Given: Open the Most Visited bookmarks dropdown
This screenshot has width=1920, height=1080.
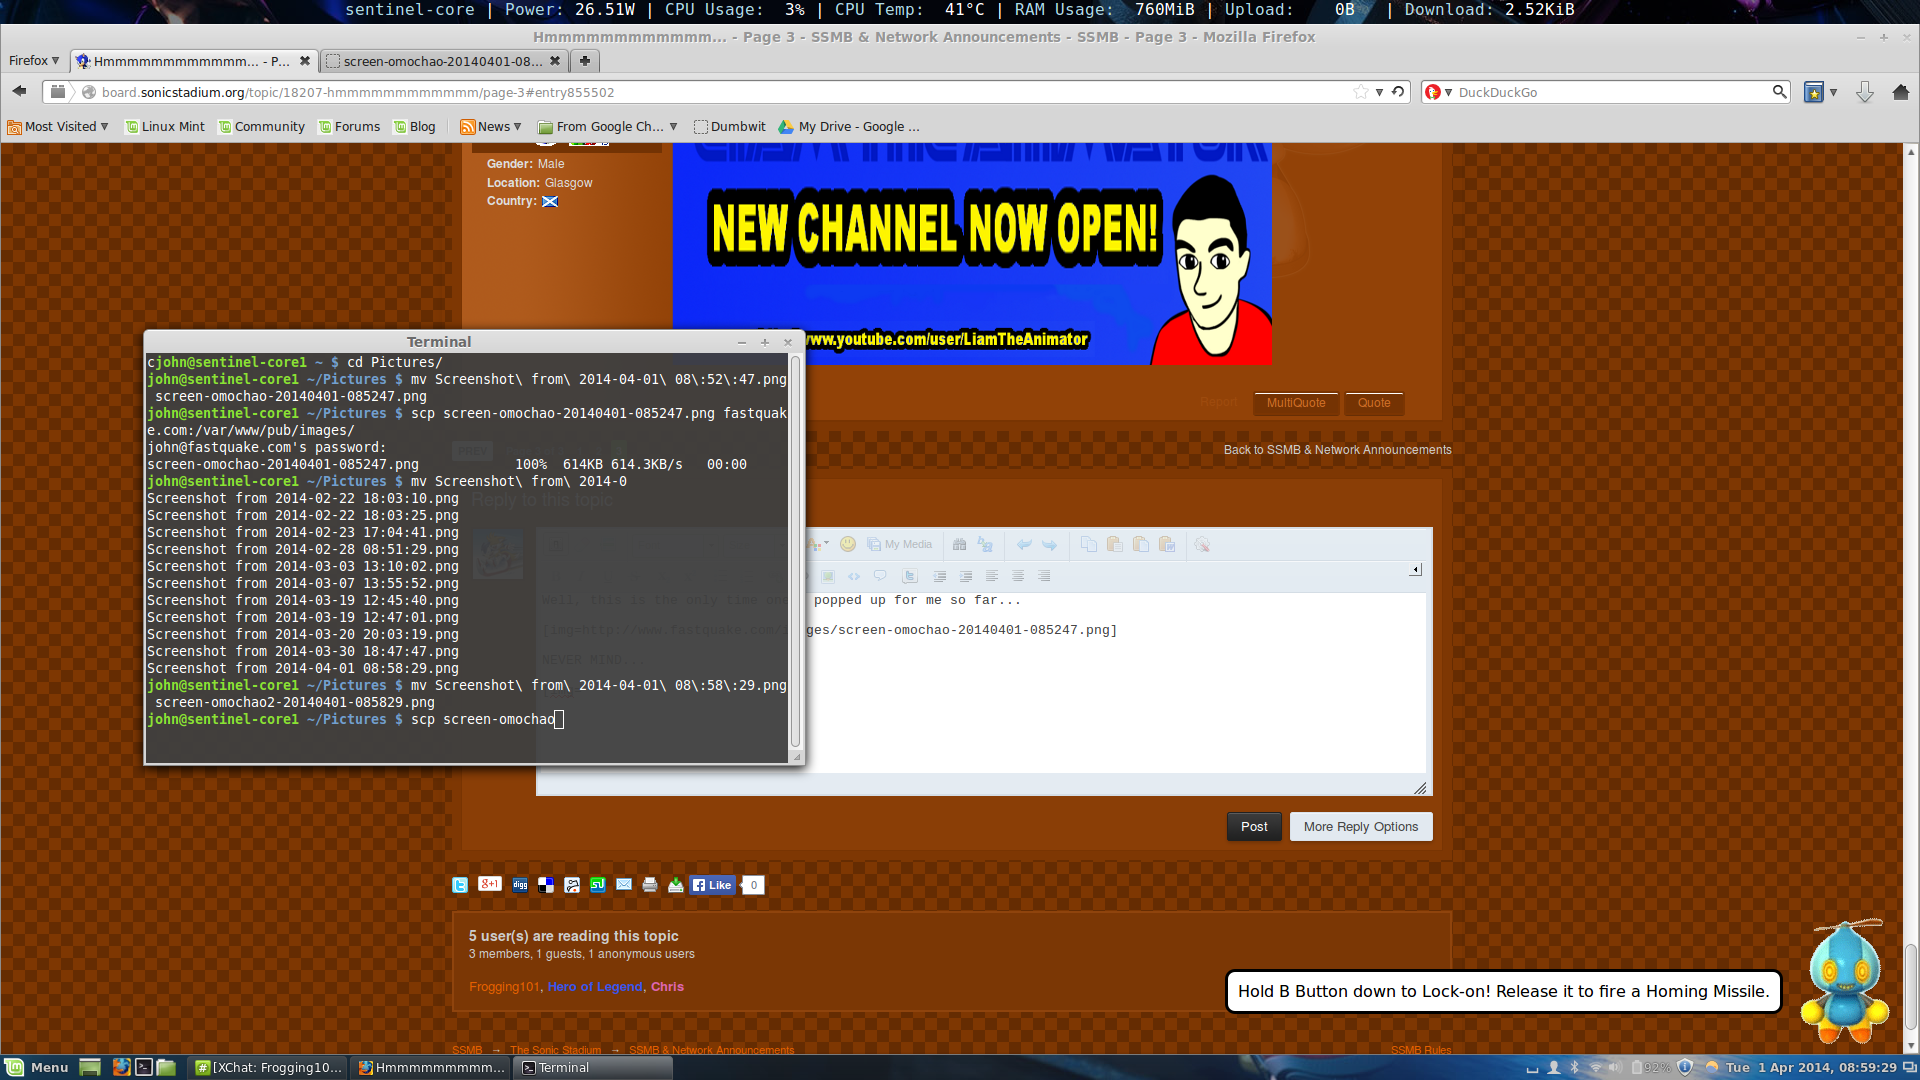Looking at the screenshot, I should (x=58, y=127).
